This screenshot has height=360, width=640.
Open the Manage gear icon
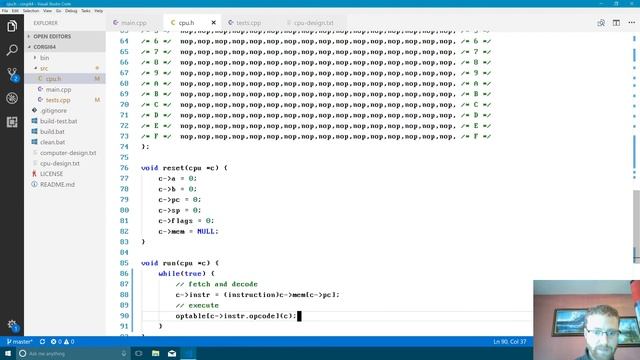tap(12, 325)
